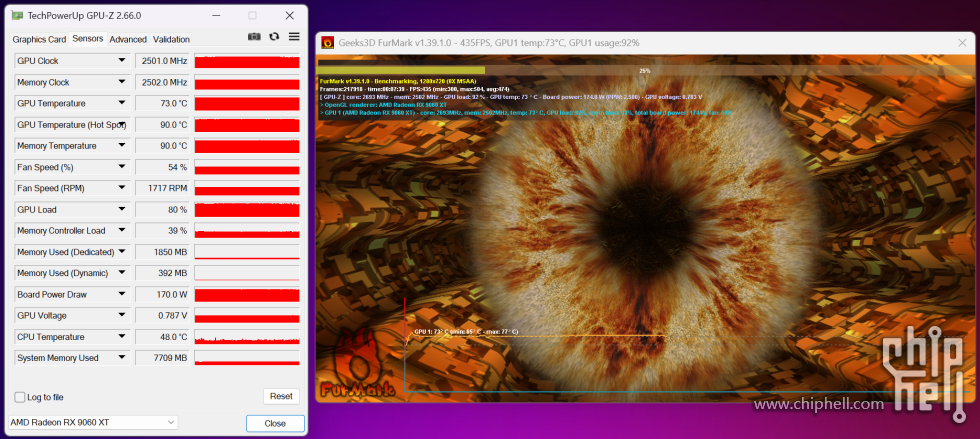Image resolution: width=980 pixels, height=439 pixels.
Task: Click the FurMark flame logo
Action: click(358, 363)
